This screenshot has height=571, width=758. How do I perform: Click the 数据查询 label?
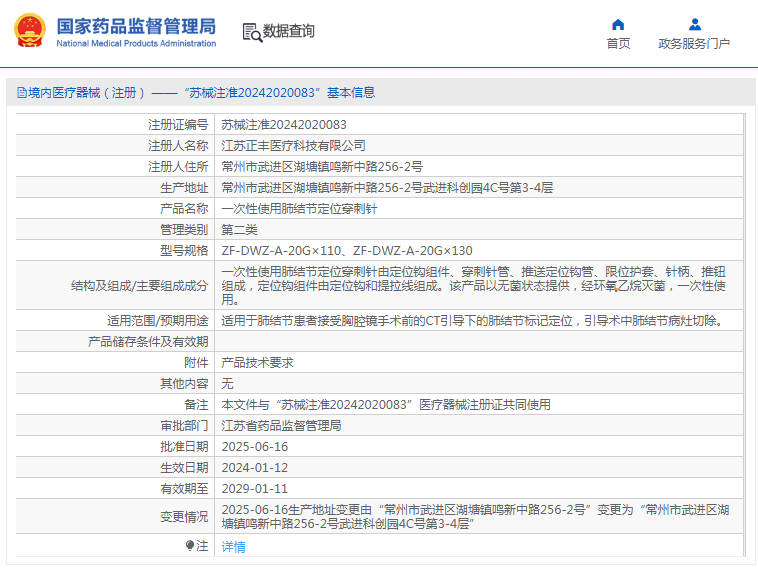tap(289, 31)
